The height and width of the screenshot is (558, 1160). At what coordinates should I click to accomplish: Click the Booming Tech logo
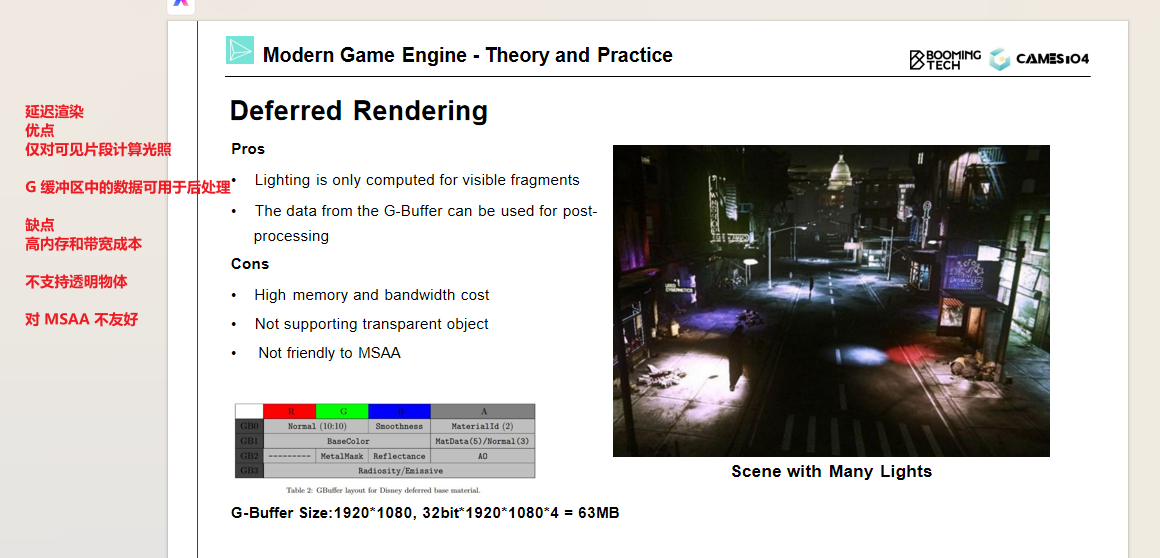944,59
